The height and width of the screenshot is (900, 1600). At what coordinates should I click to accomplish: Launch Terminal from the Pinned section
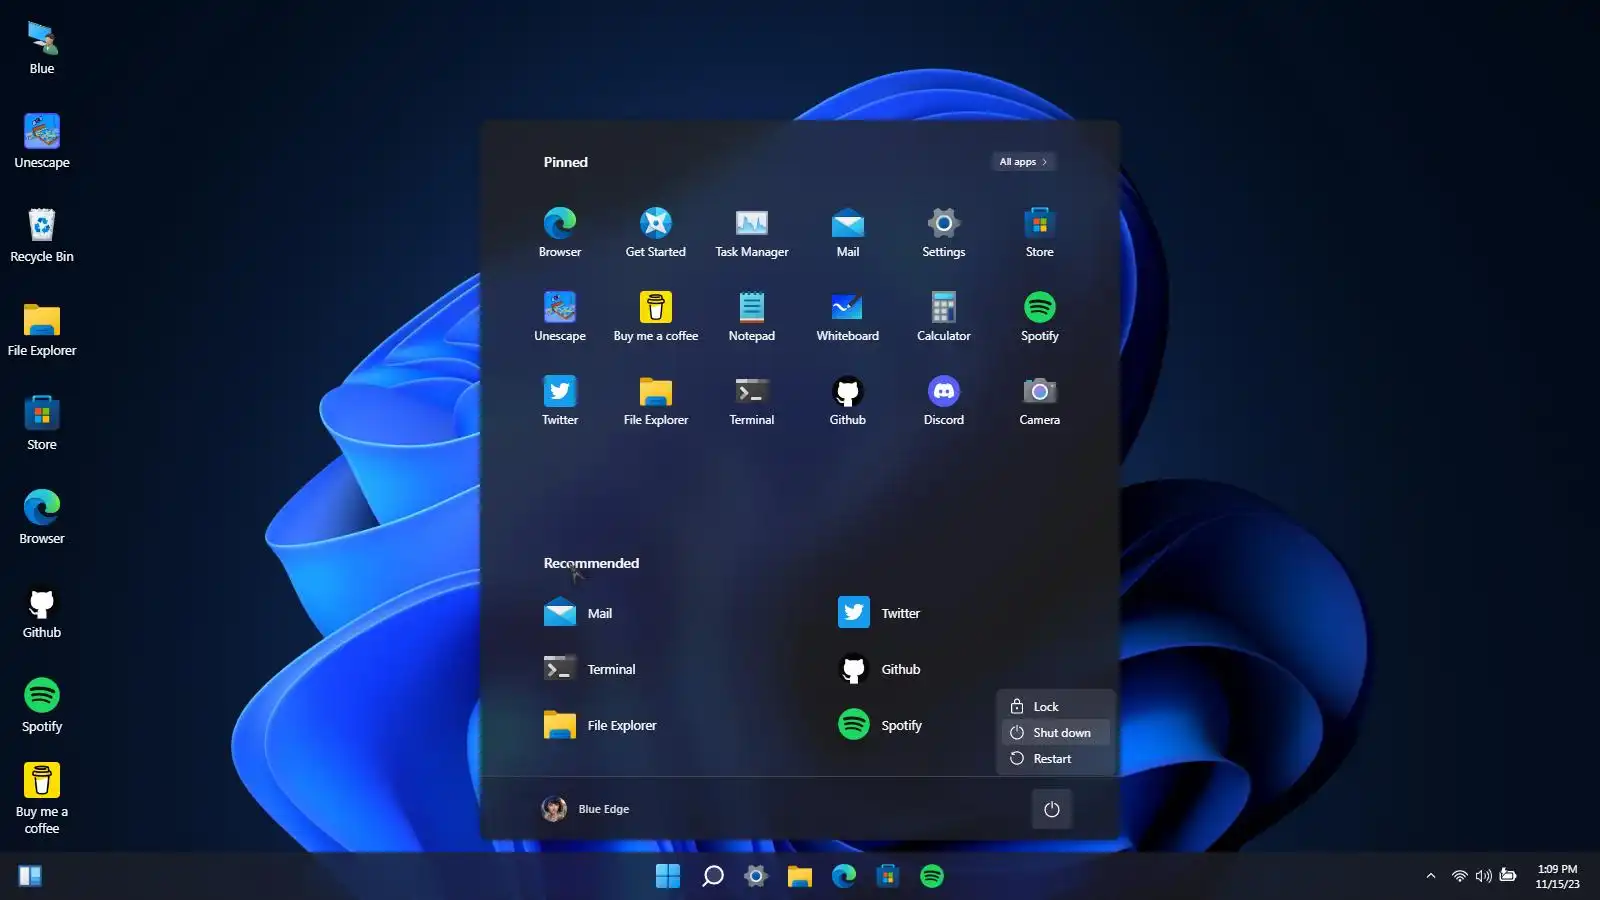coord(752,400)
